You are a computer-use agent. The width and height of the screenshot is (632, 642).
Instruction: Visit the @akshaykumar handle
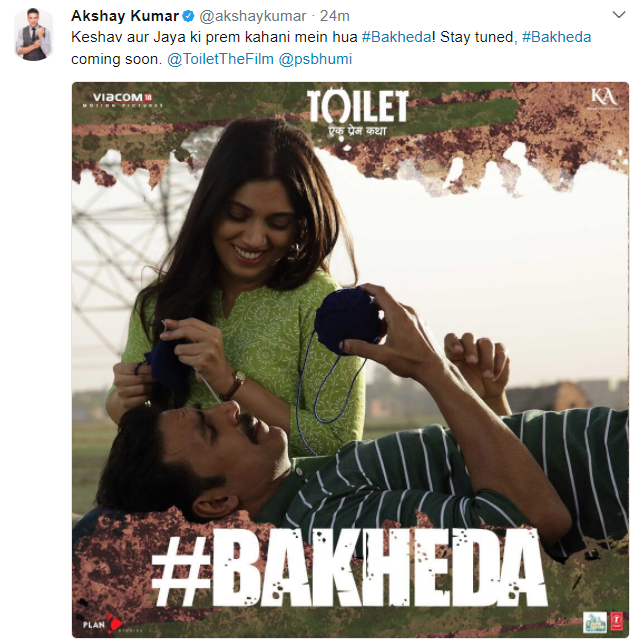point(253,16)
